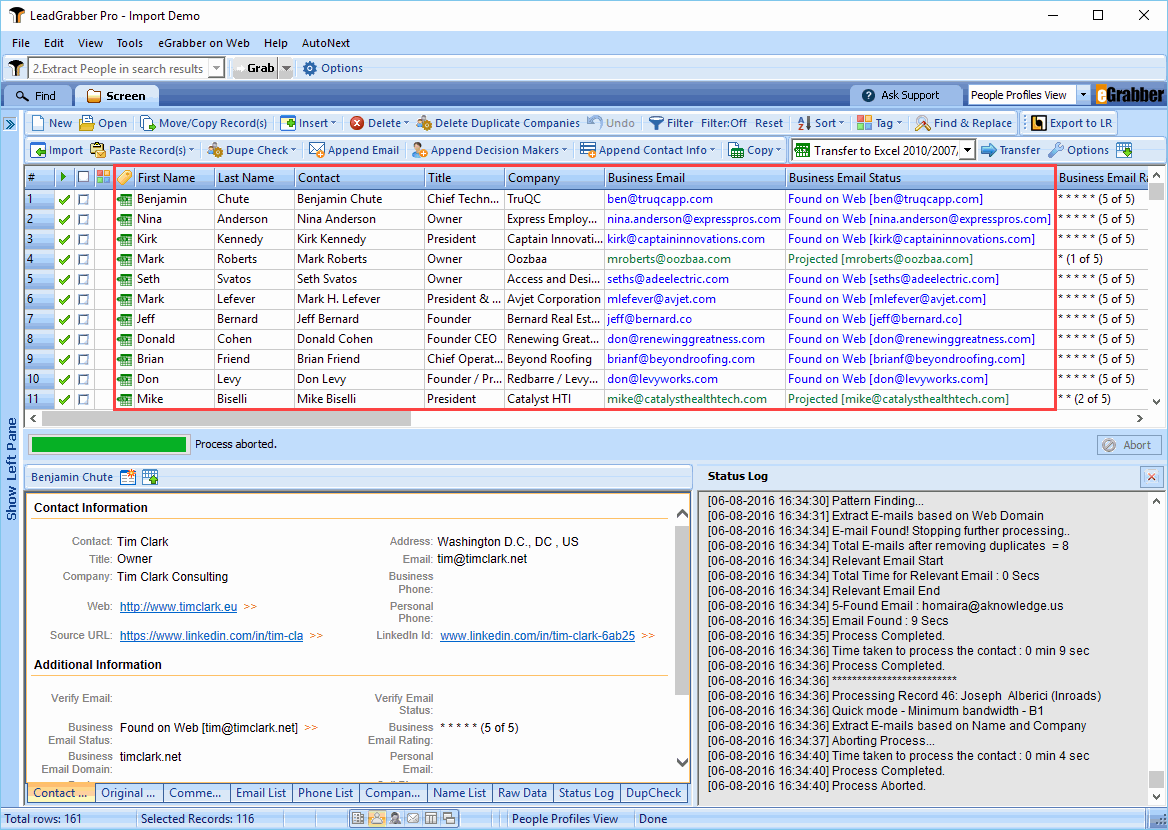Click the Abort button
Screen dimensions: 1168x830
1129,445
